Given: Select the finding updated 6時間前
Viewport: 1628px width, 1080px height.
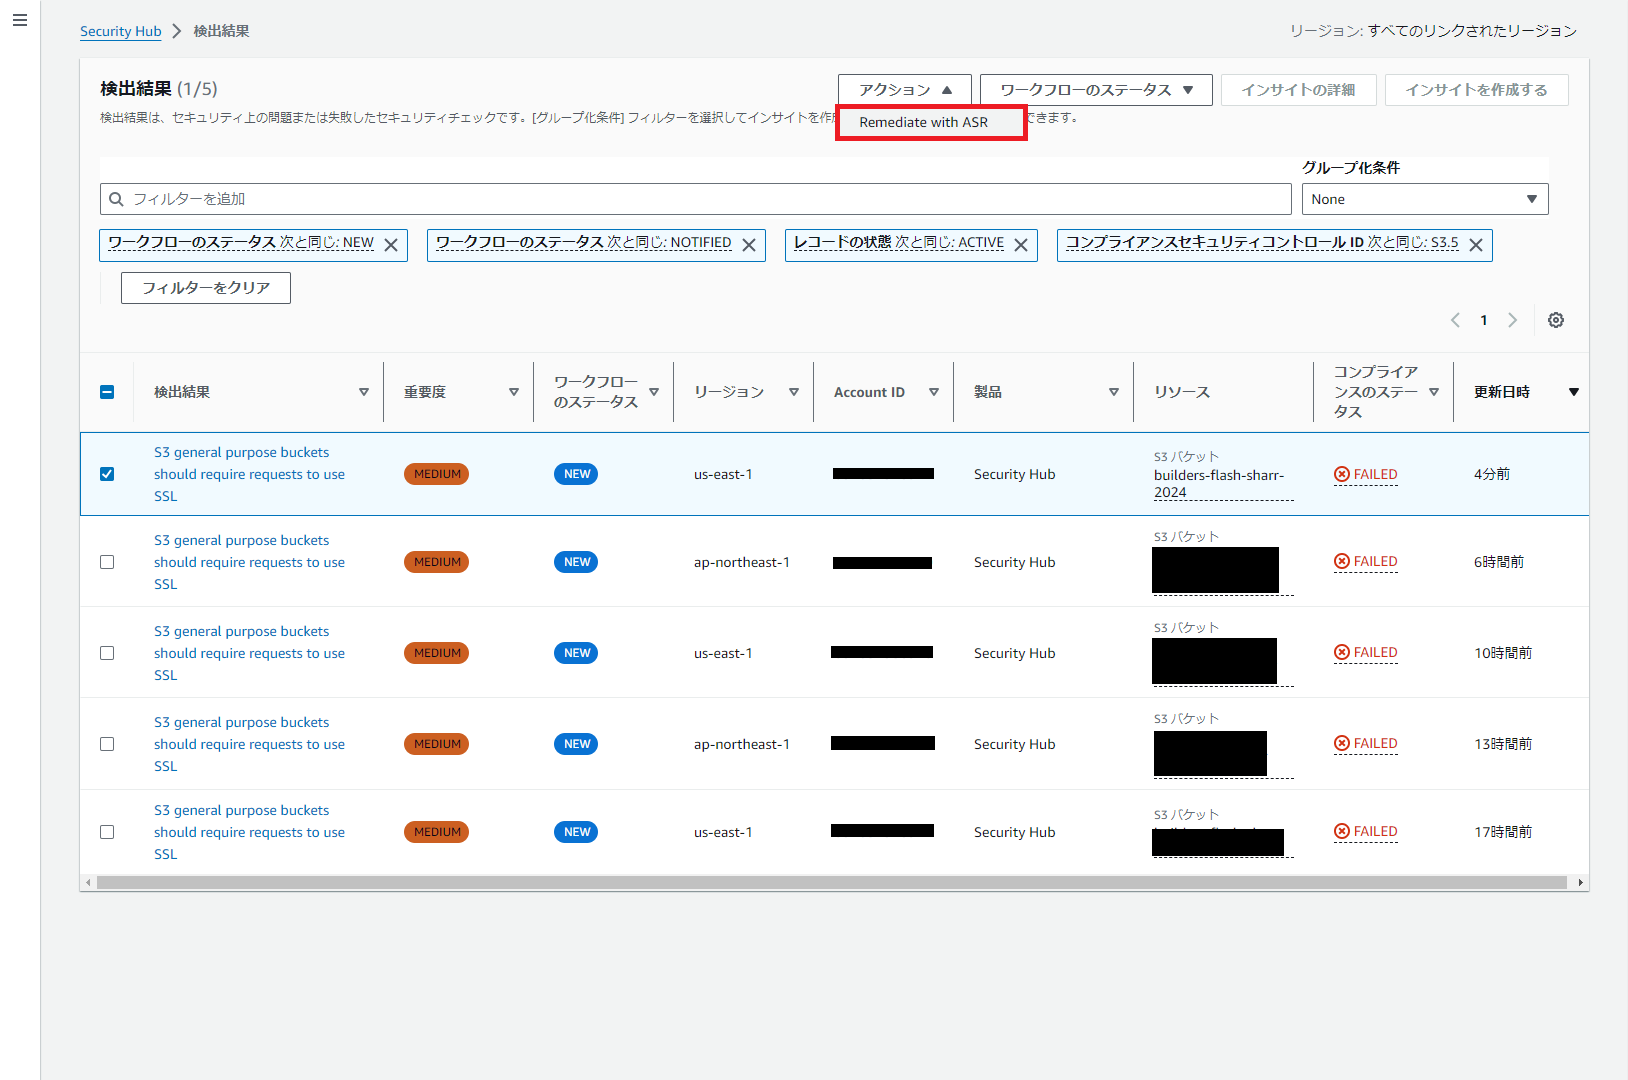Looking at the screenshot, I should [x=107, y=562].
